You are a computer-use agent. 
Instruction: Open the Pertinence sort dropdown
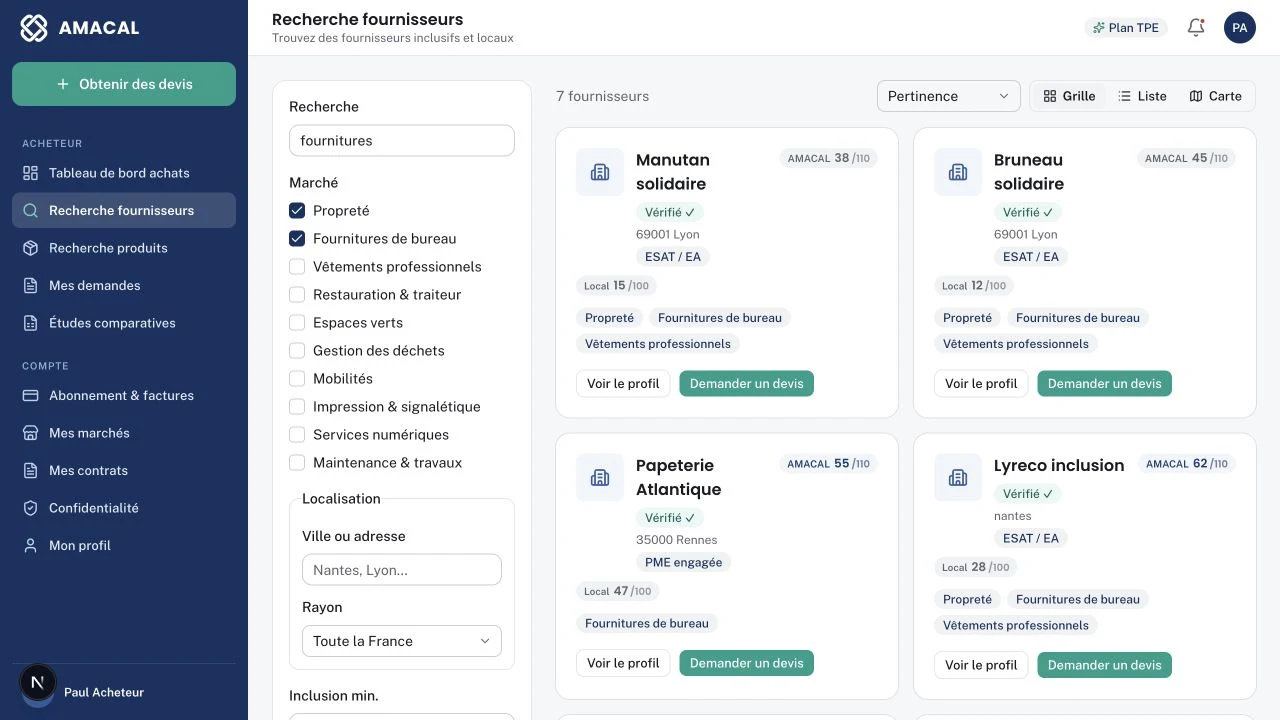(948, 96)
